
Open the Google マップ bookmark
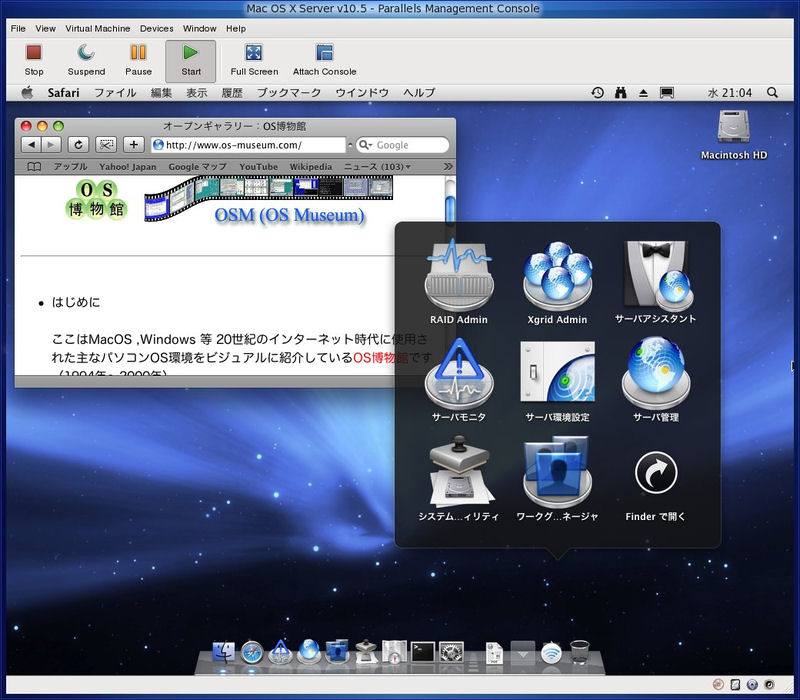(197, 167)
